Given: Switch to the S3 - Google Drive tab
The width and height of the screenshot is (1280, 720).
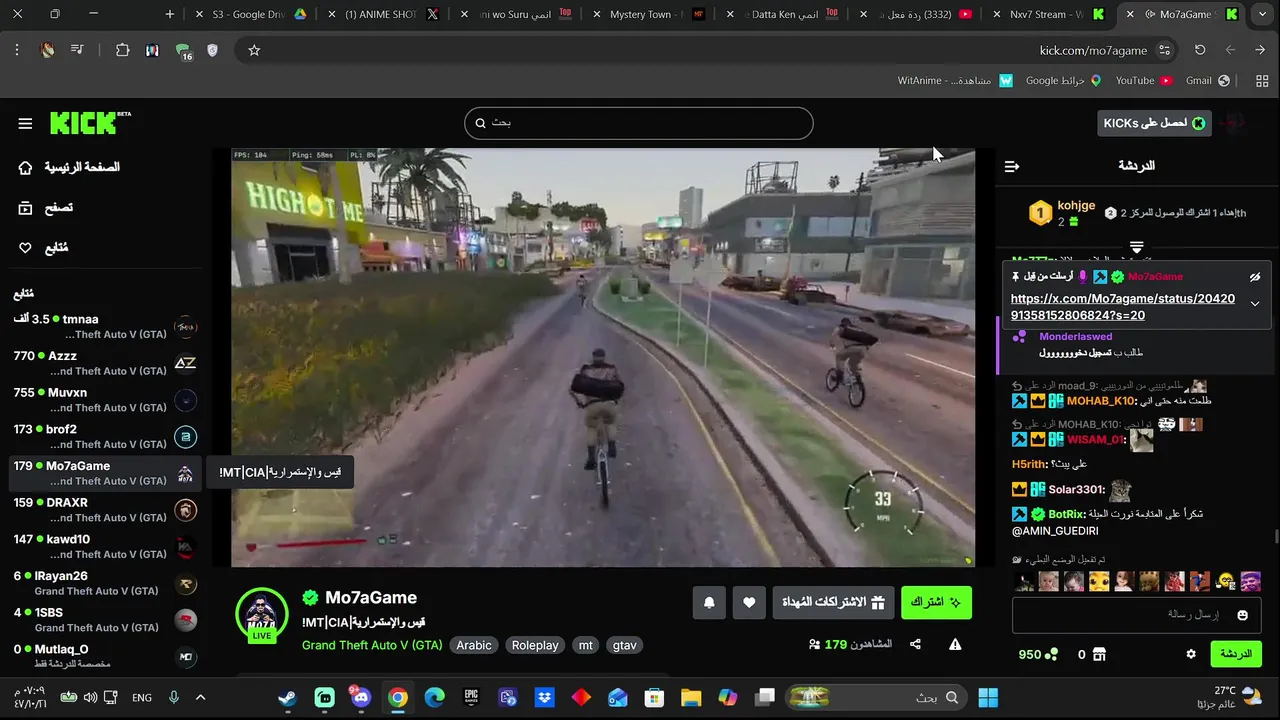Looking at the screenshot, I should click(x=250, y=14).
